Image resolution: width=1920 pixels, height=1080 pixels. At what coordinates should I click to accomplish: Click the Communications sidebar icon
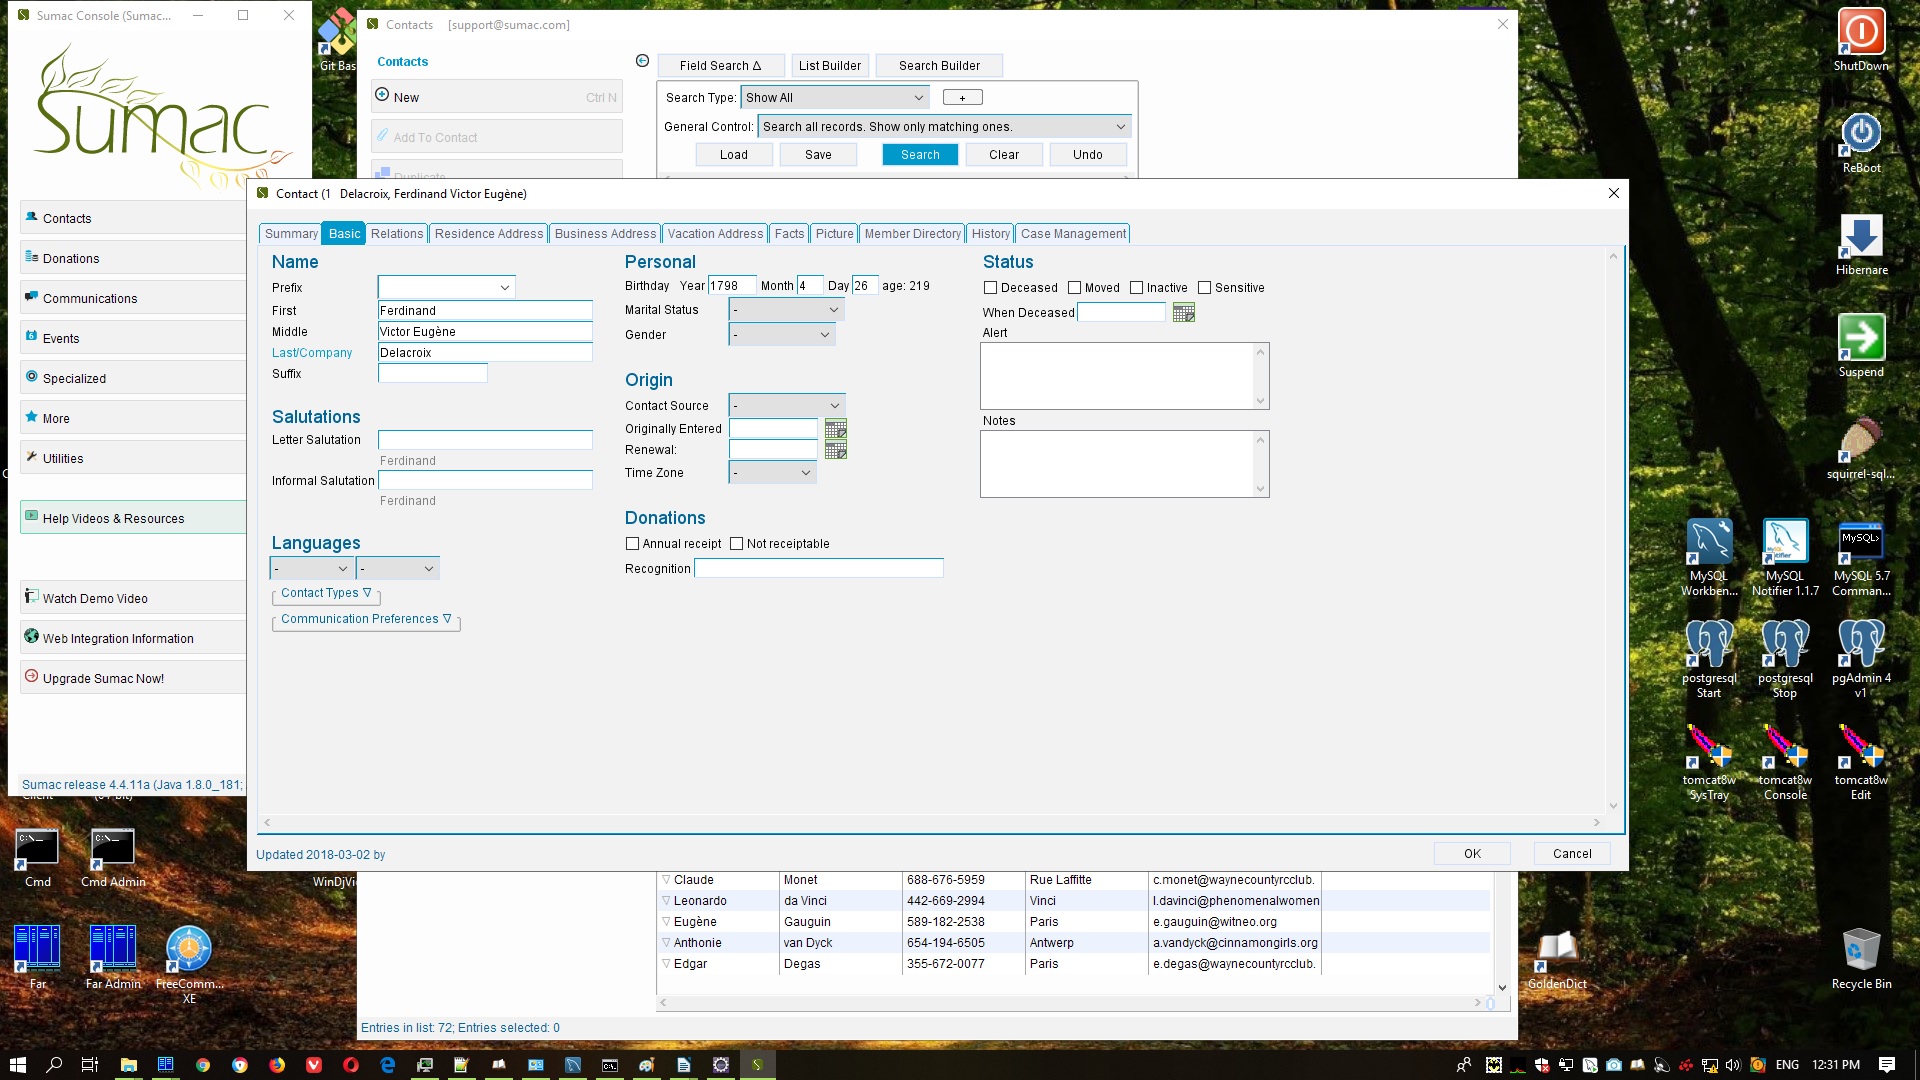(x=31, y=297)
